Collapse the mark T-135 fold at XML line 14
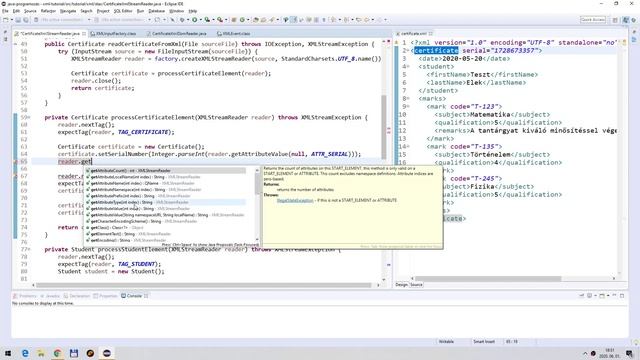The height and width of the screenshot is (360, 640). pyautogui.click(x=408, y=147)
